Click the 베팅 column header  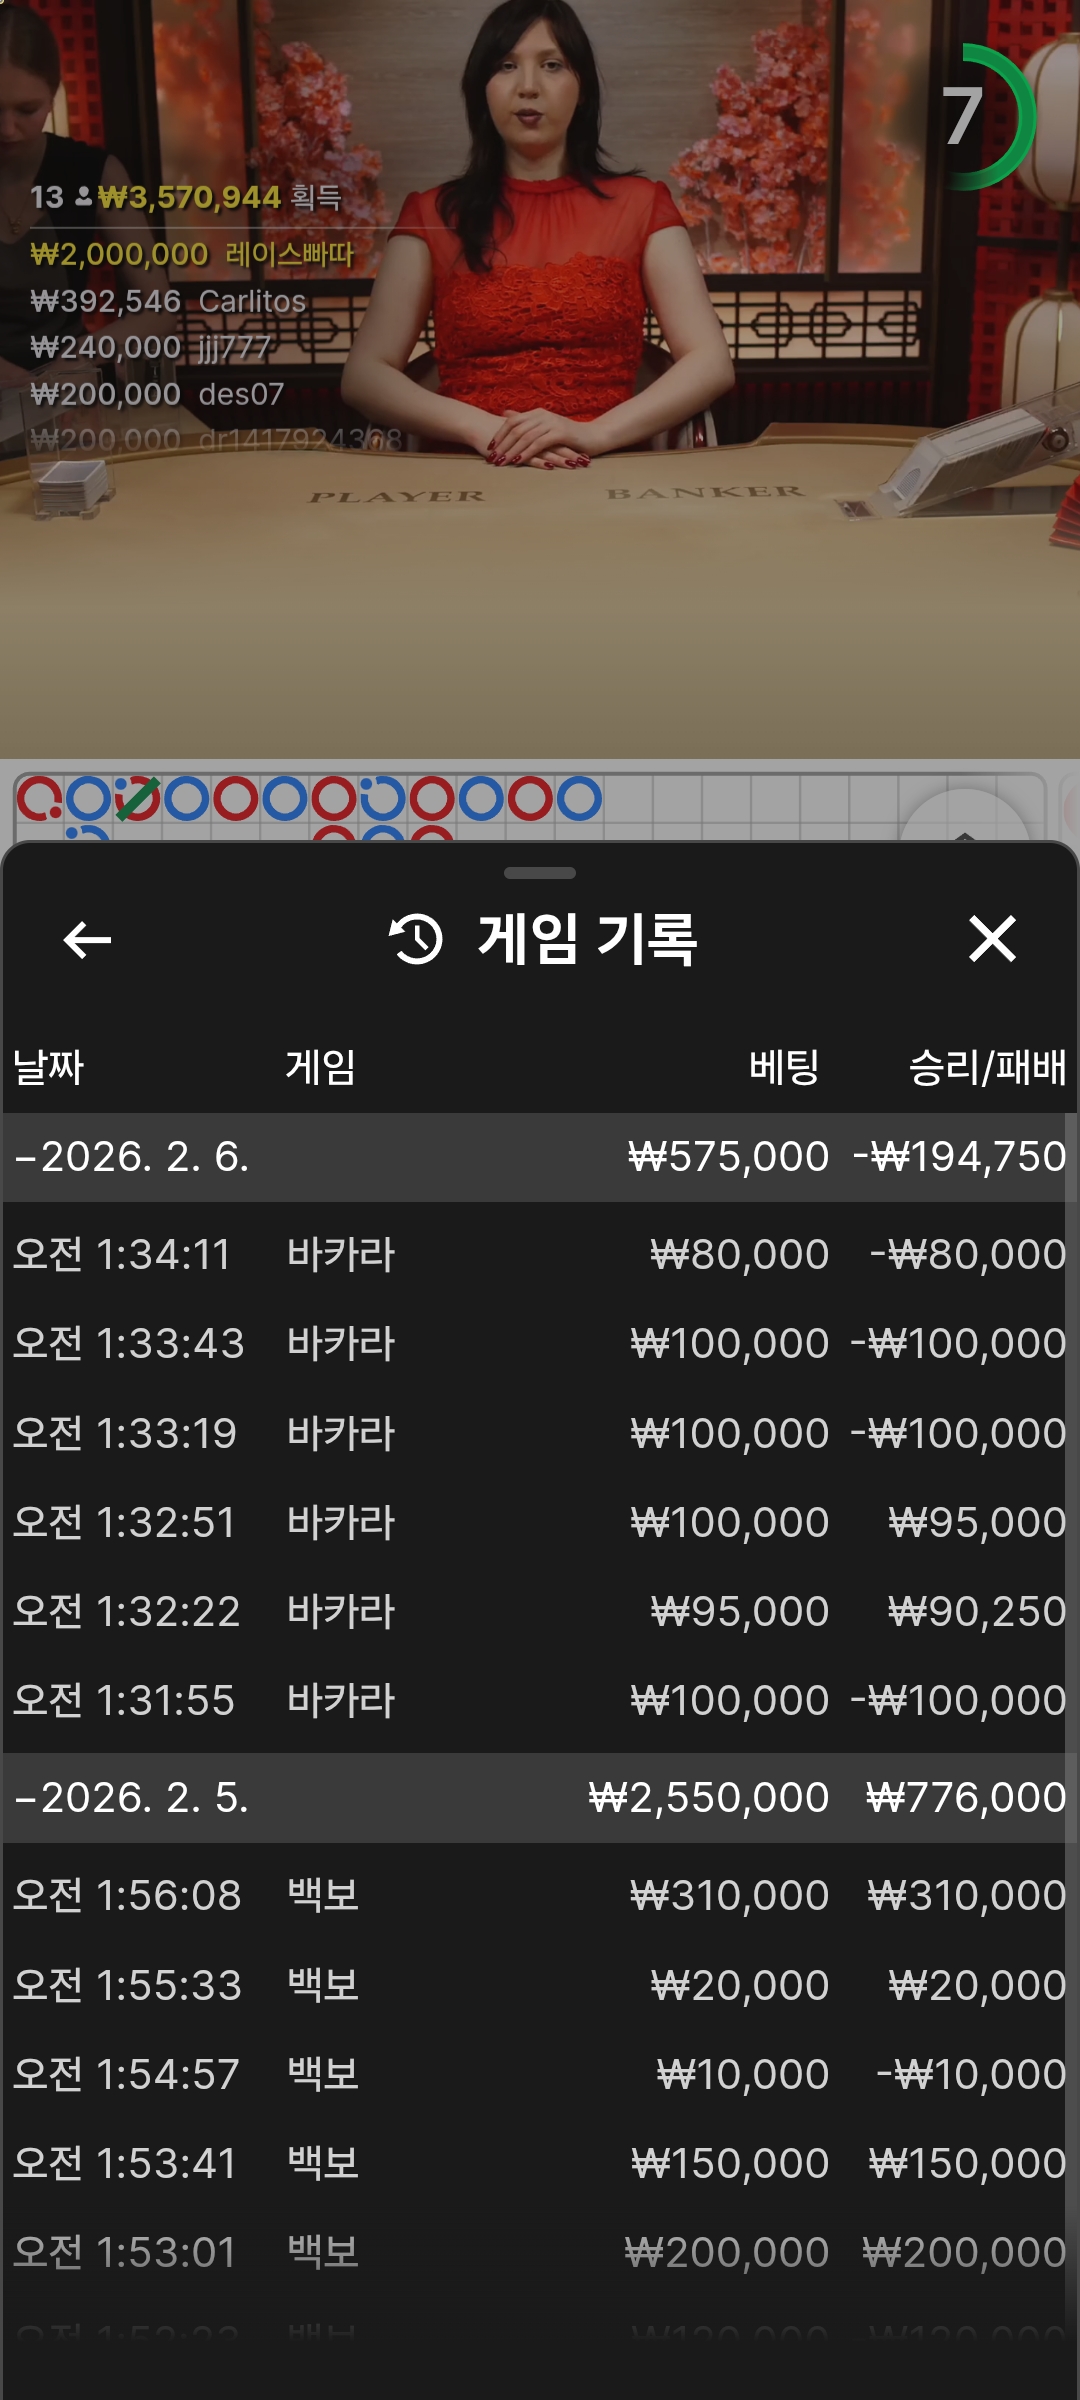(784, 1067)
